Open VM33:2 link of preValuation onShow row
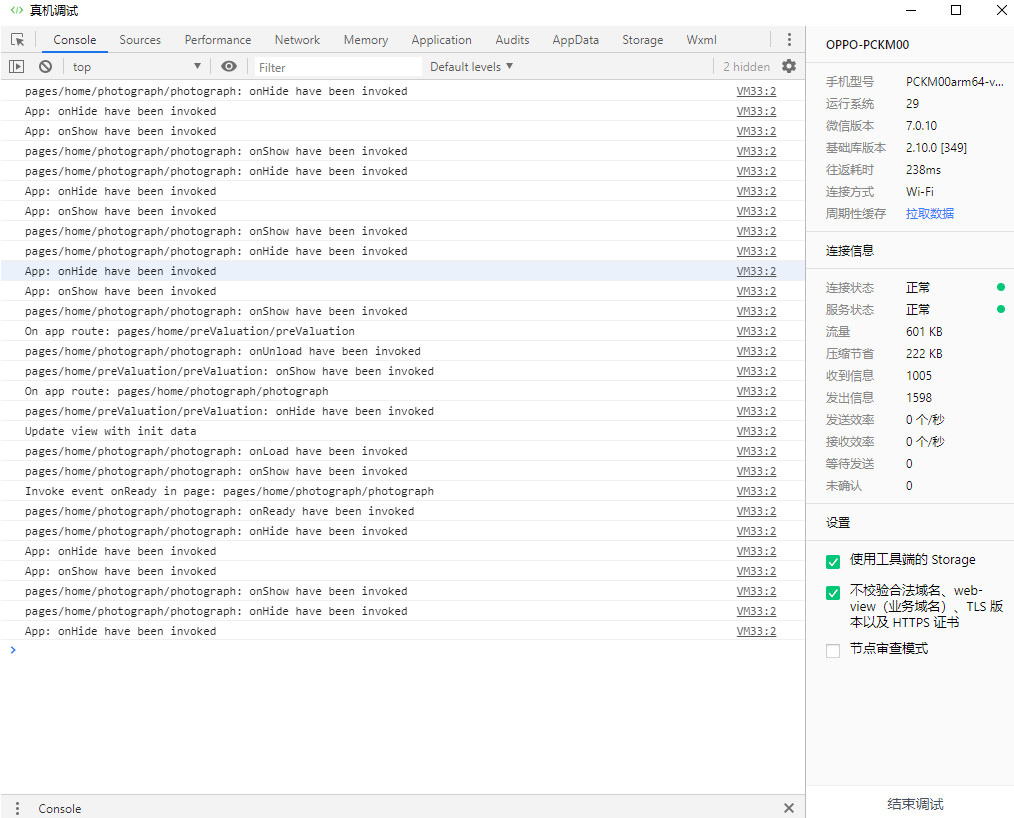The width and height of the screenshot is (1014, 818). pyautogui.click(x=756, y=371)
